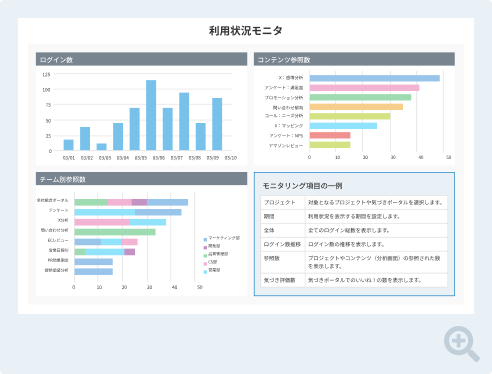Click the マーケティング部 legend swatch

(205, 239)
